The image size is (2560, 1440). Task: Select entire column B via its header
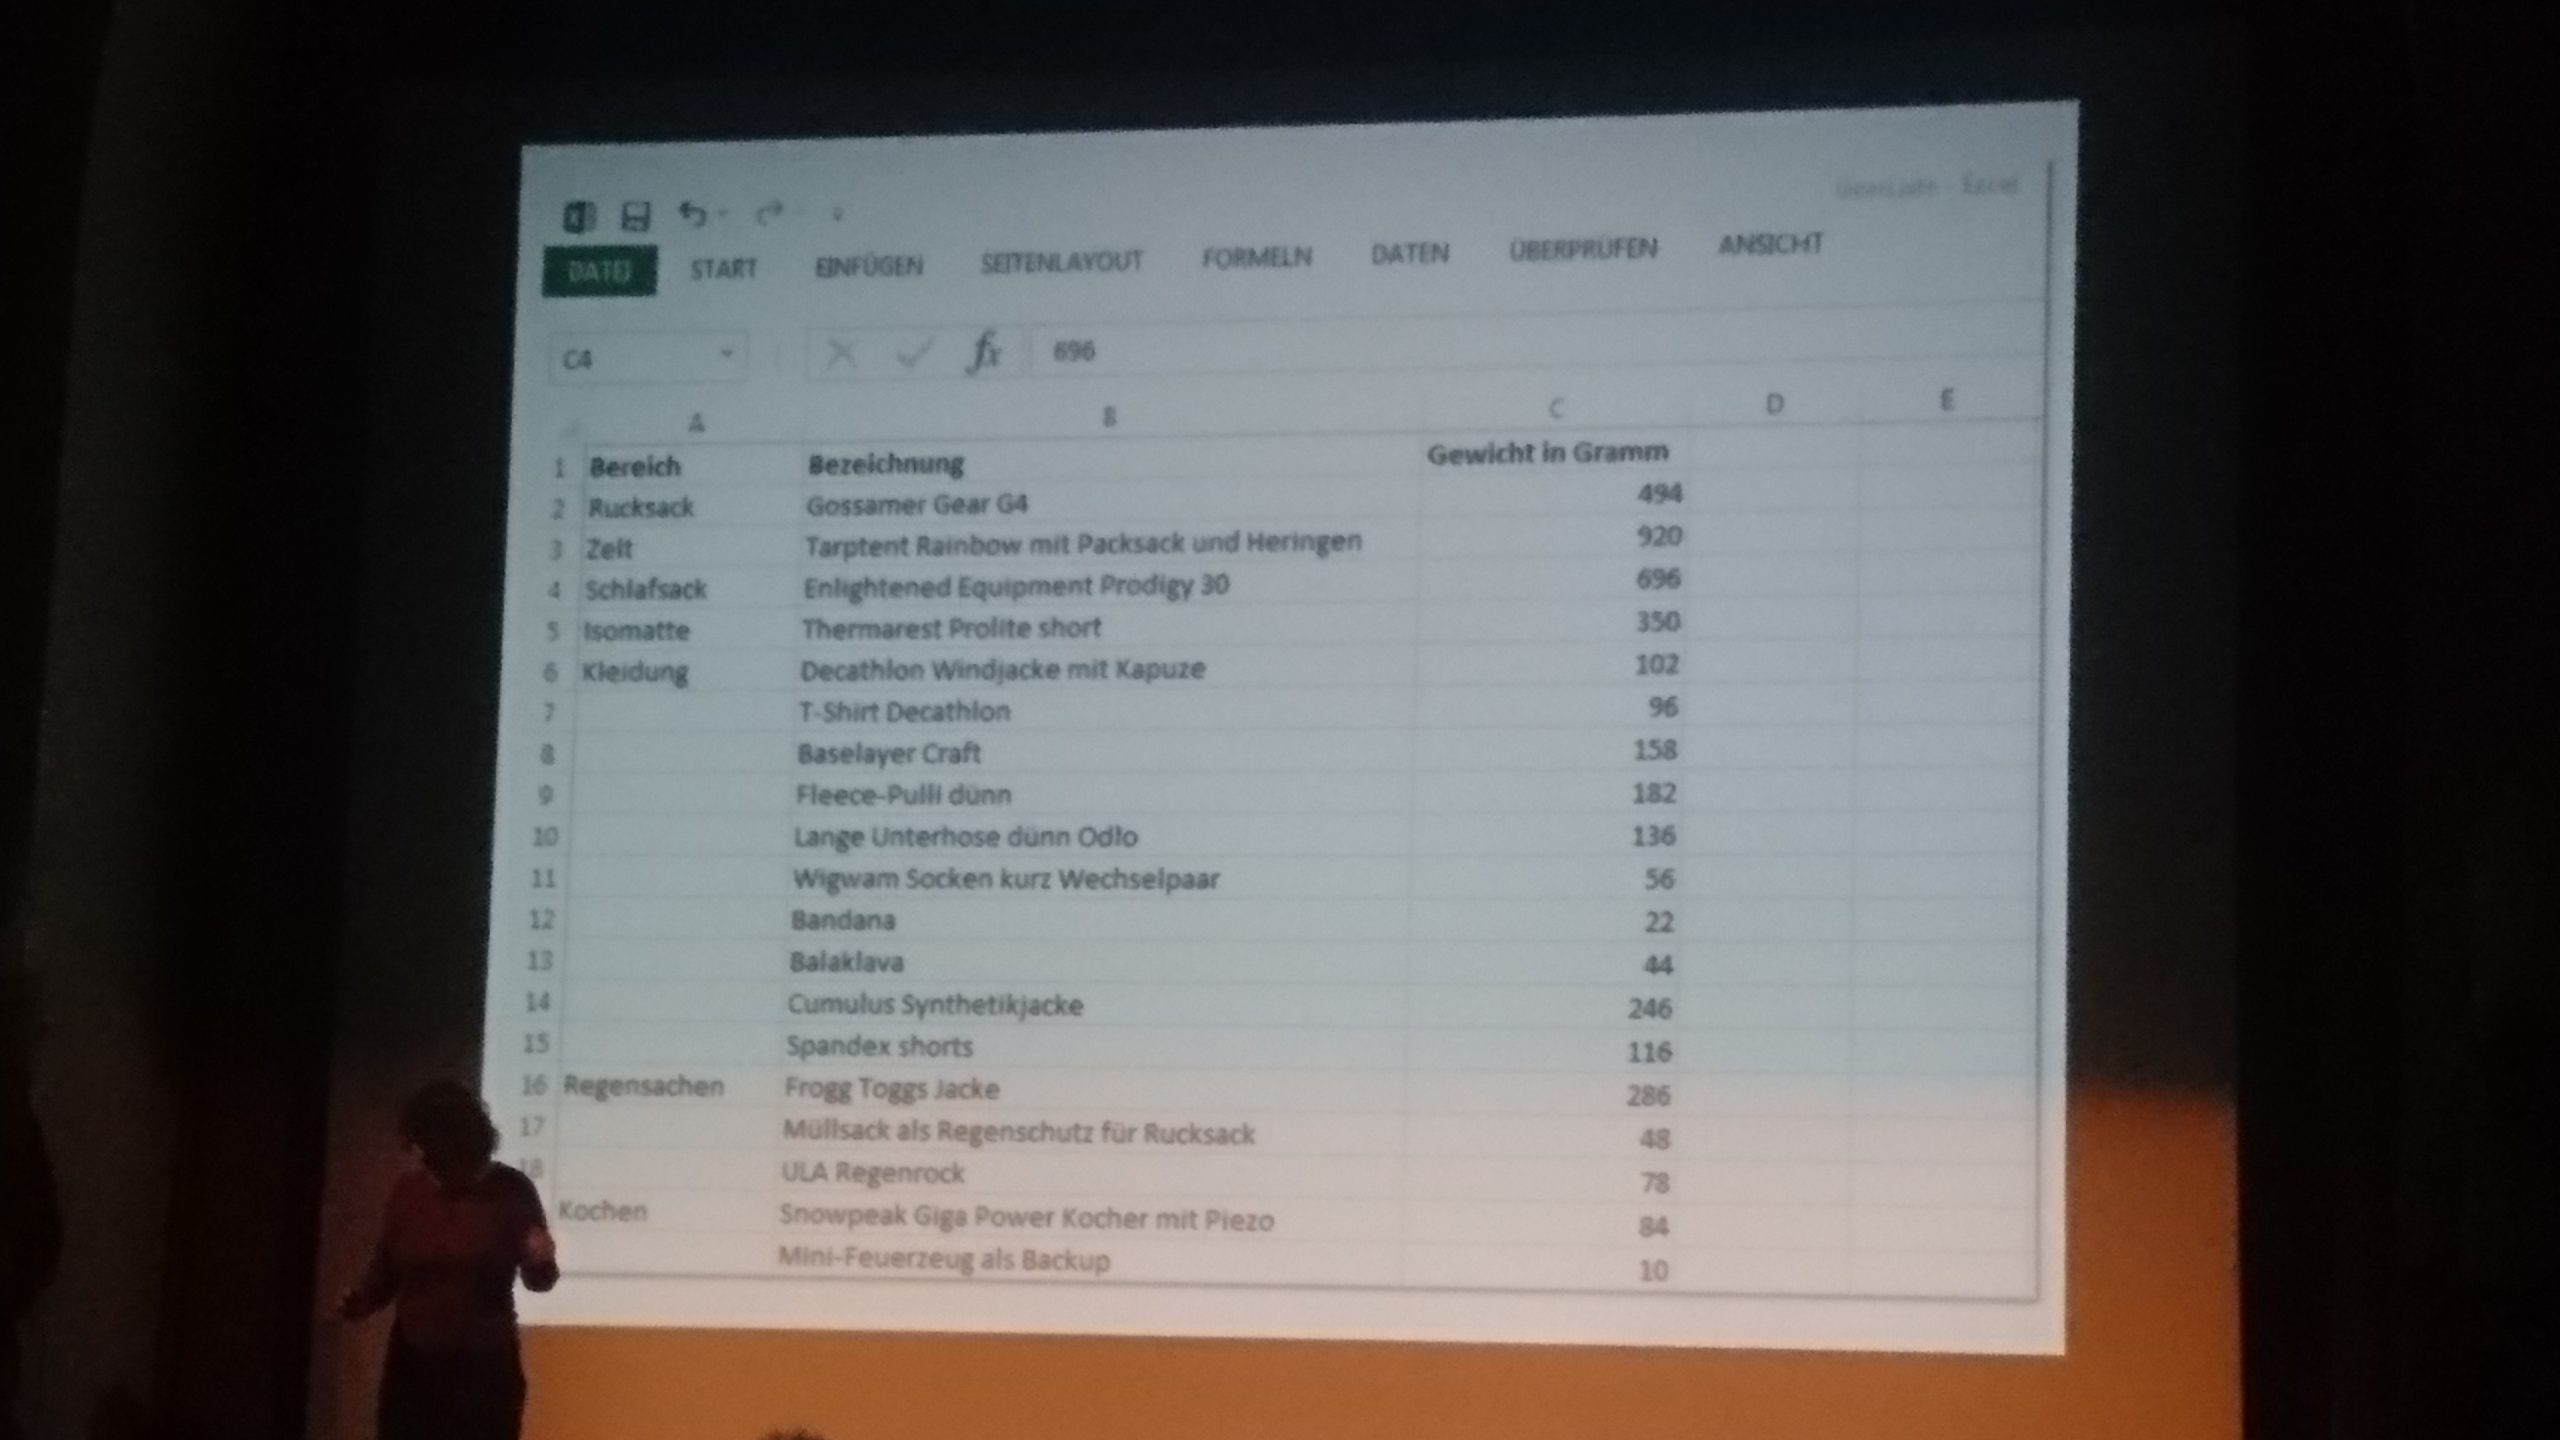coord(1108,415)
